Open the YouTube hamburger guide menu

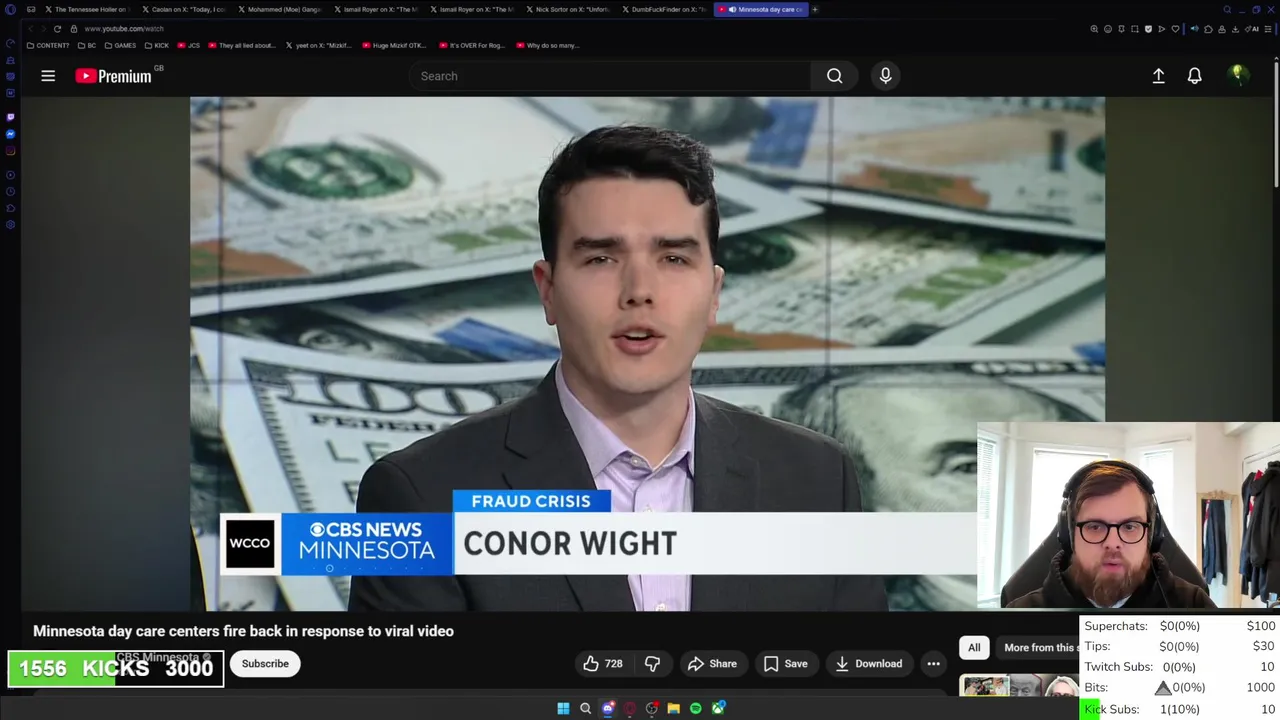(x=48, y=76)
